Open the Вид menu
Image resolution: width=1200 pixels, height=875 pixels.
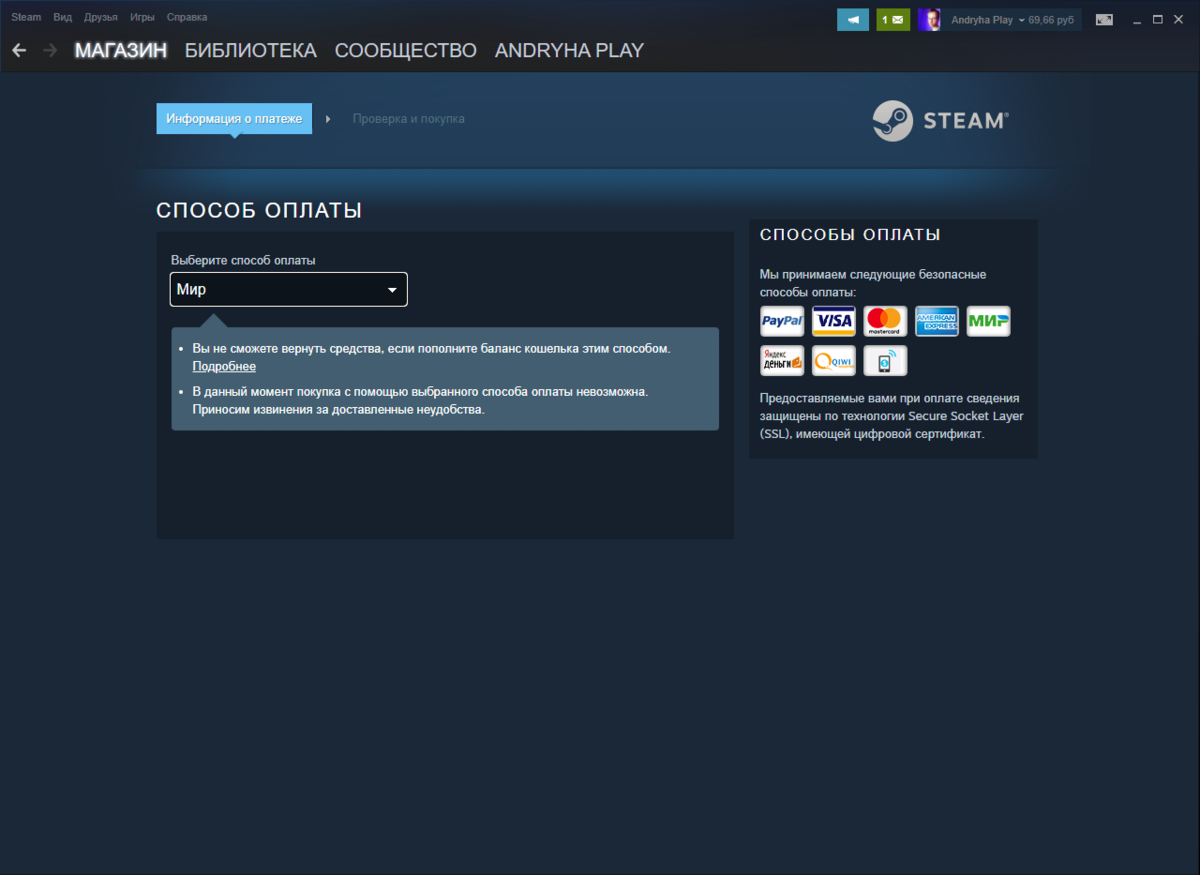click(63, 17)
